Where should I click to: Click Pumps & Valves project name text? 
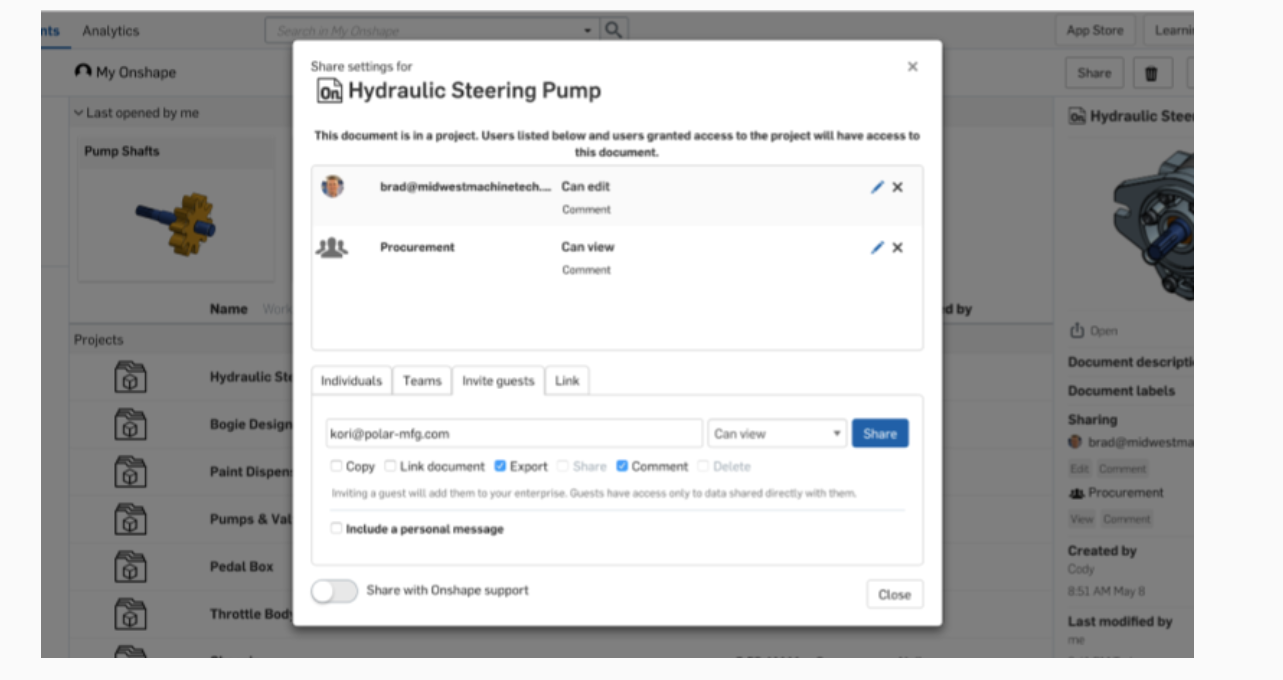[251, 519]
